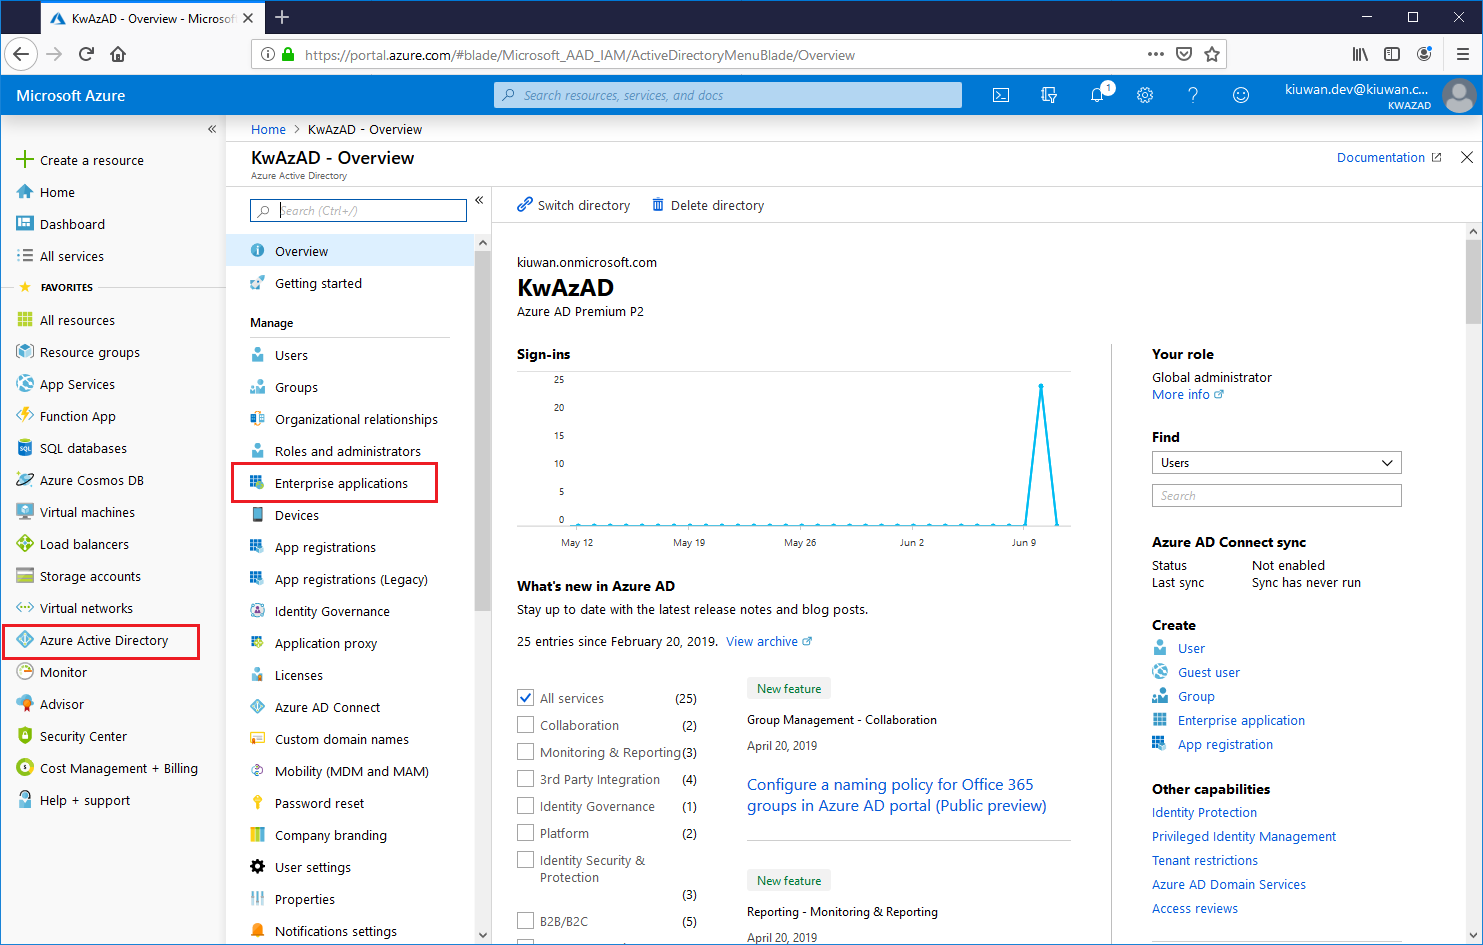The height and width of the screenshot is (945, 1483).
Task: Open View archive link
Action: coord(769,641)
